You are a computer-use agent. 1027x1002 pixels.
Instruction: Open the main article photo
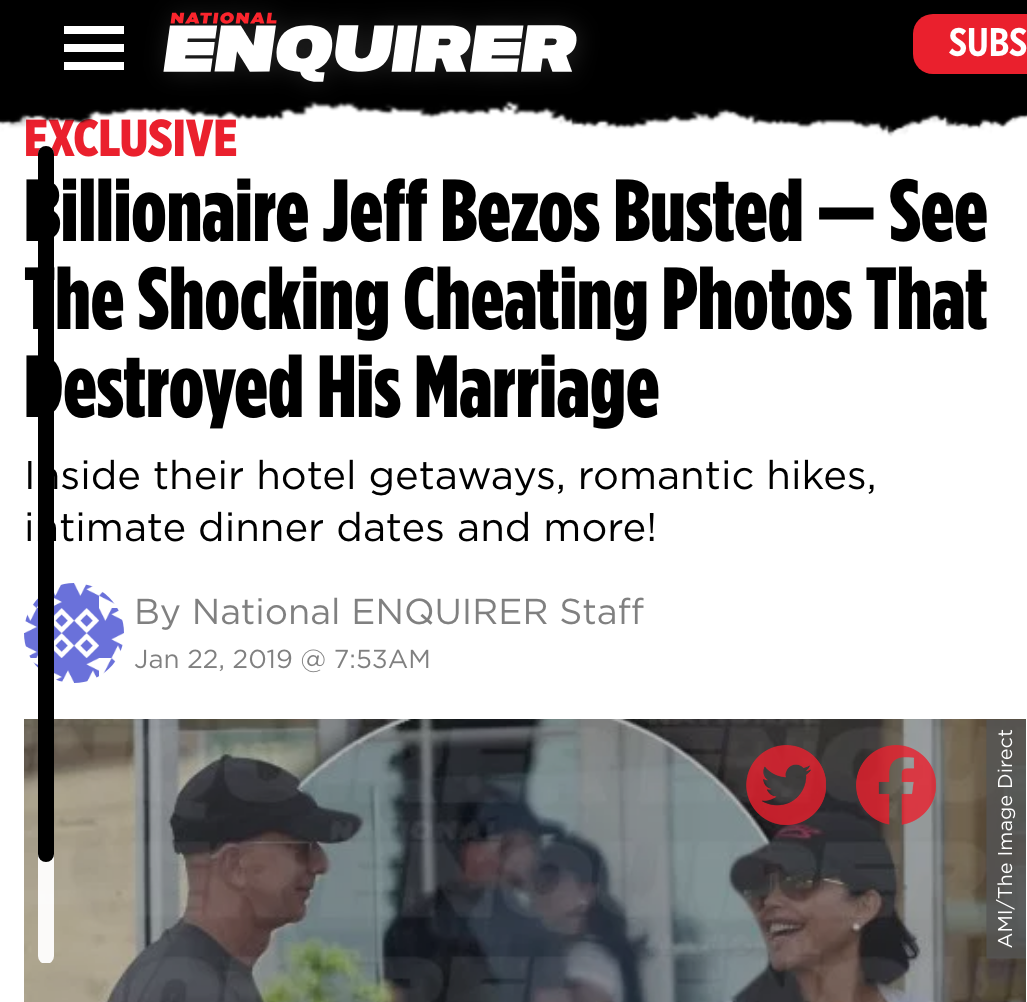525,861
